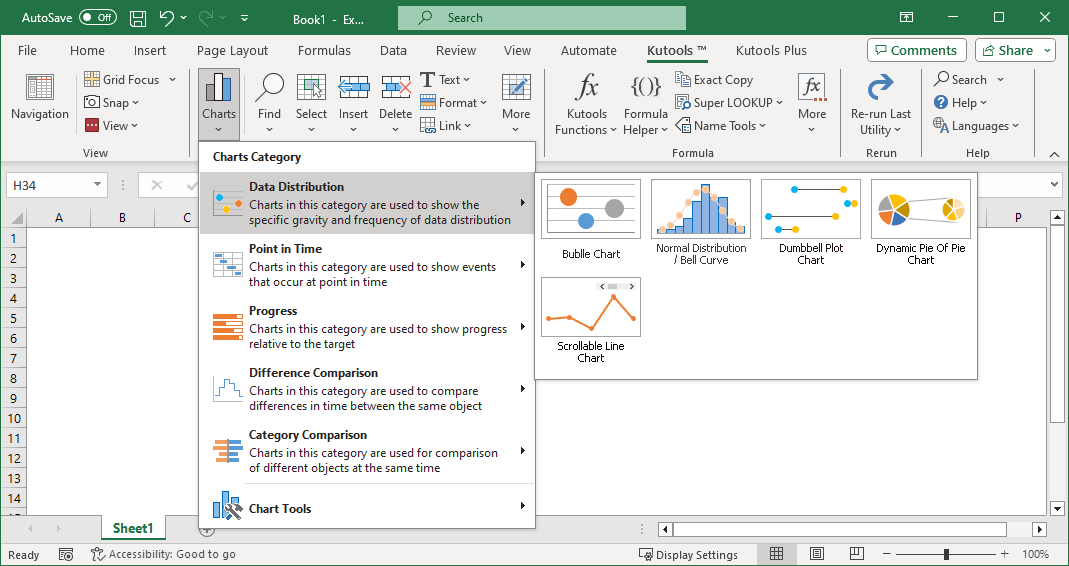
Task: Click the Re-run Last Utility arrow icon
Action: click(880, 87)
